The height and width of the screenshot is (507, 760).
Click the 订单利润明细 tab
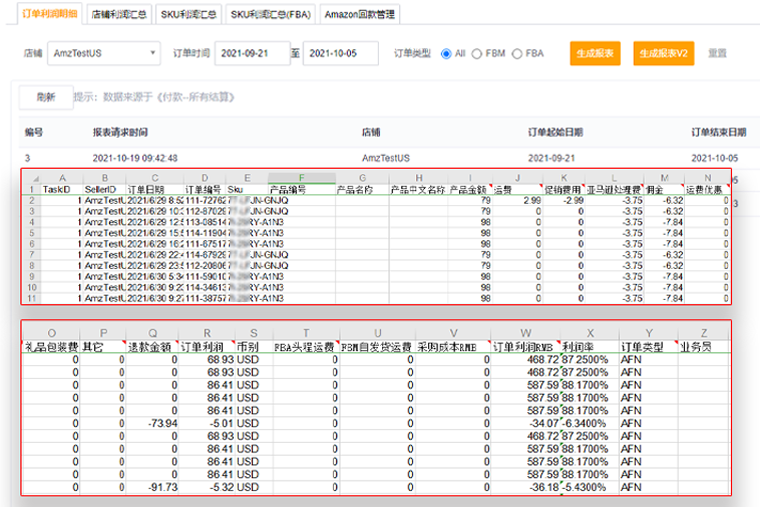[x=48, y=15]
